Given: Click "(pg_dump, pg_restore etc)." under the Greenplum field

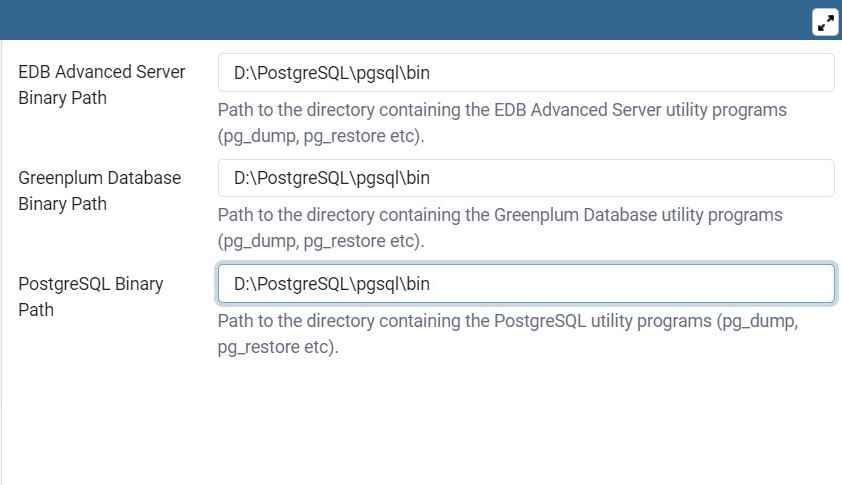Looking at the screenshot, I should pos(320,241).
